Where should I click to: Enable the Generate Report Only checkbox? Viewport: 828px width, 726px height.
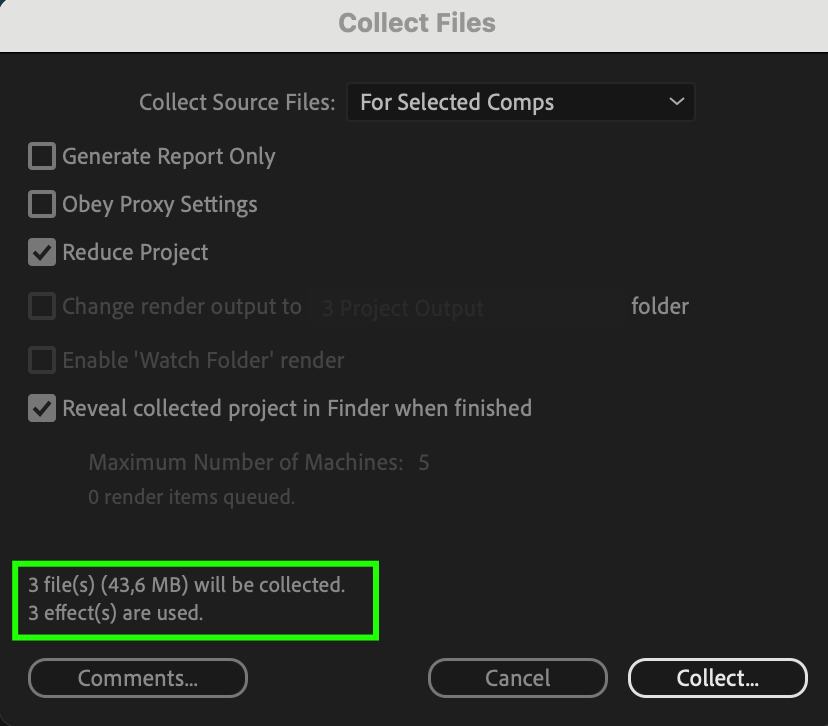[42, 156]
